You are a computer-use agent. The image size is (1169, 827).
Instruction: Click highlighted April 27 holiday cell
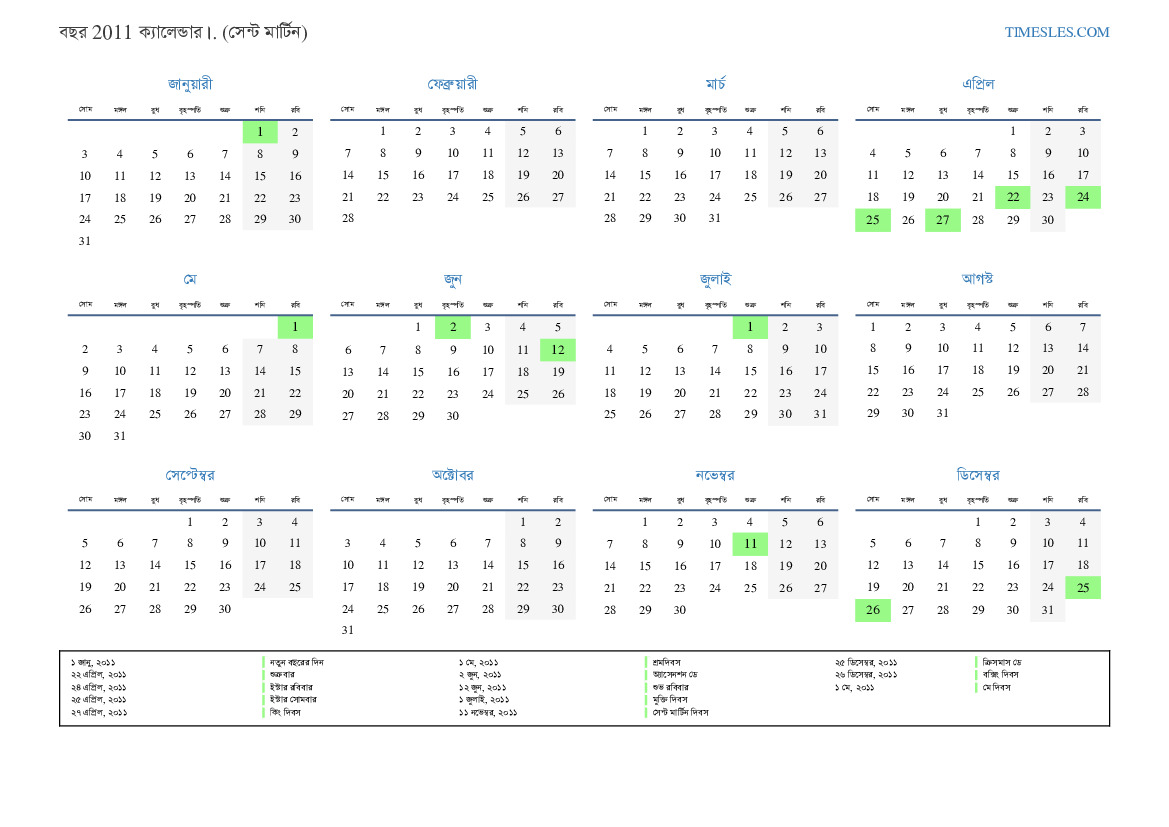click(x=943, y=220)
